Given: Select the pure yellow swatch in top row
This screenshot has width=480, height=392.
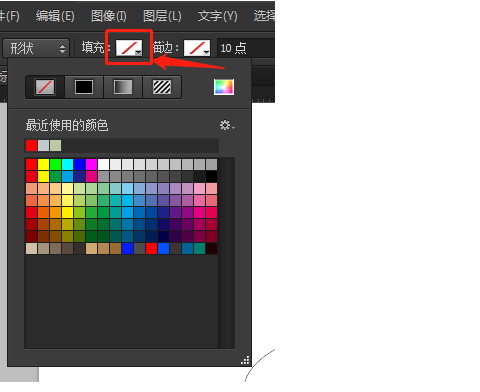Looking at the screenshot, I should tap(43, 164).
